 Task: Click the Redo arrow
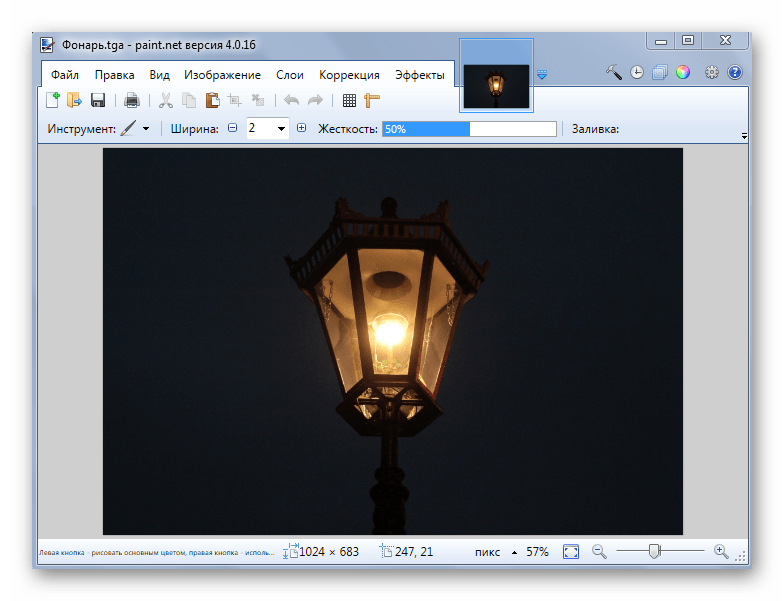[x=315, y=100]
